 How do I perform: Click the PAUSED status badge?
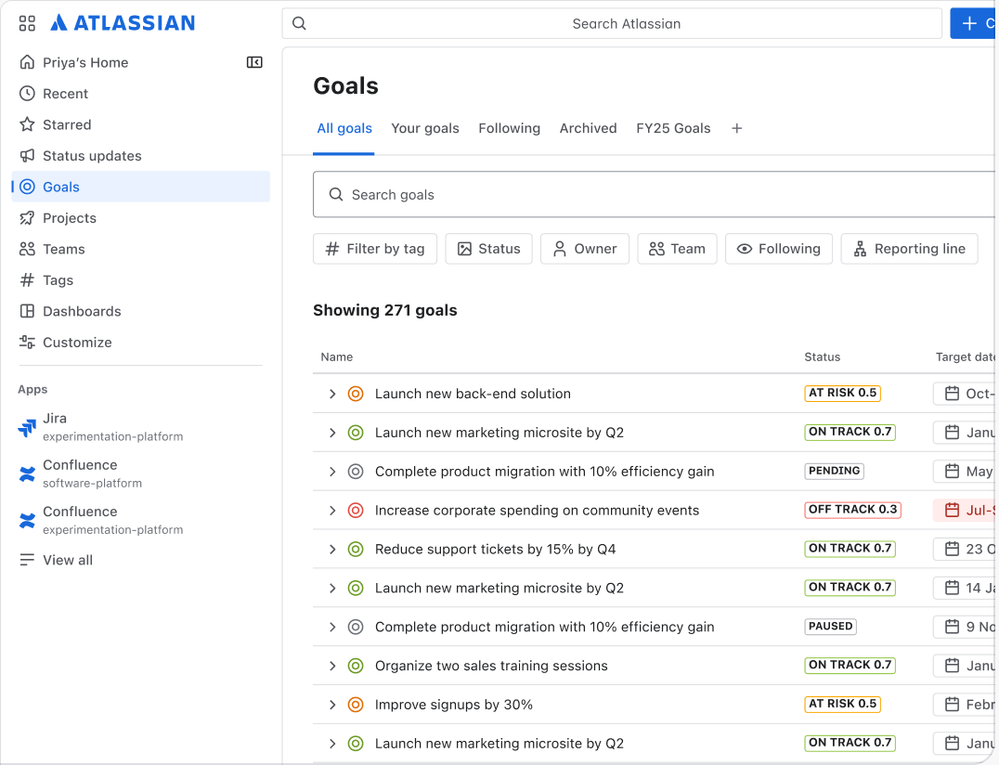(830, 626)
